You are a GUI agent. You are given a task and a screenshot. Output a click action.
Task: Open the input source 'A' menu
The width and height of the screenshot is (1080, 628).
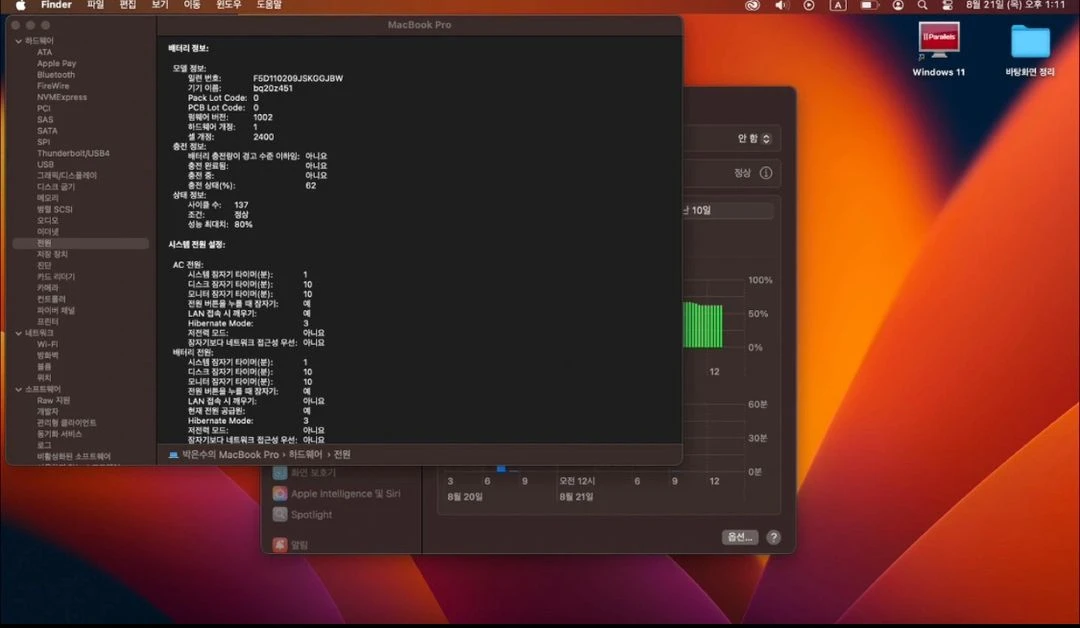(x=838, y=5)
